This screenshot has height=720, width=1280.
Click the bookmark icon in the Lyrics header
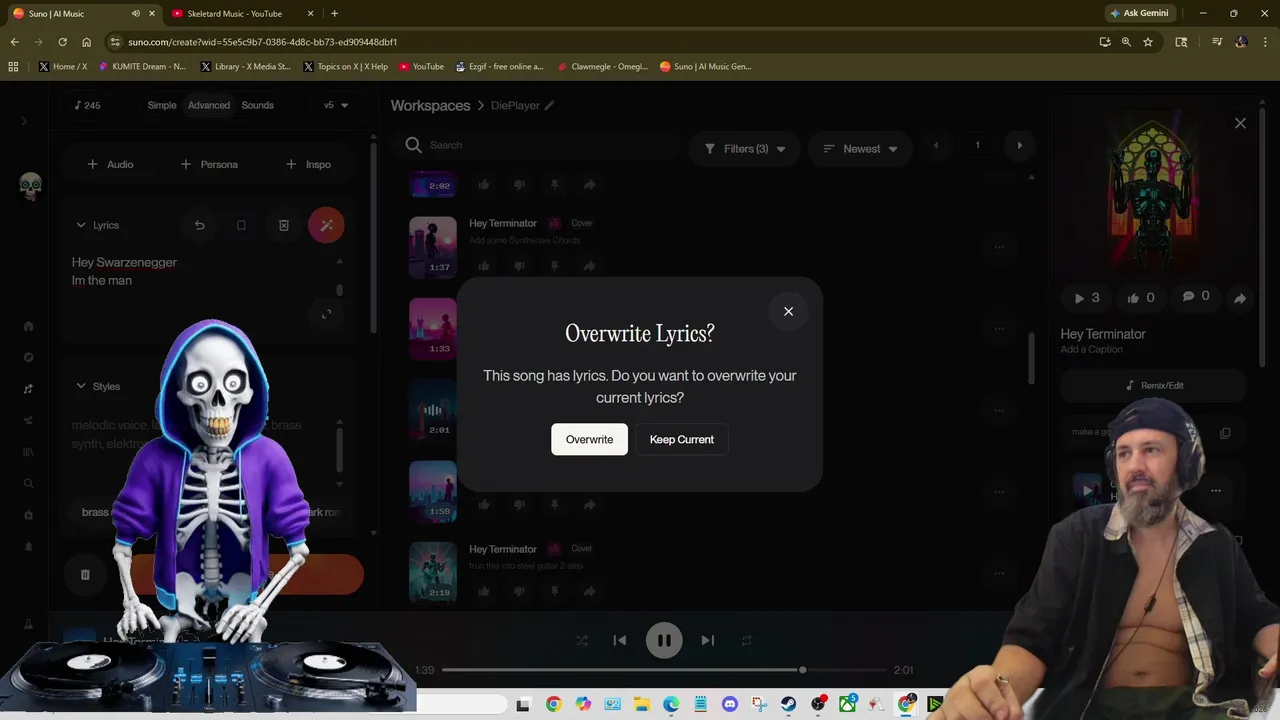241,225
